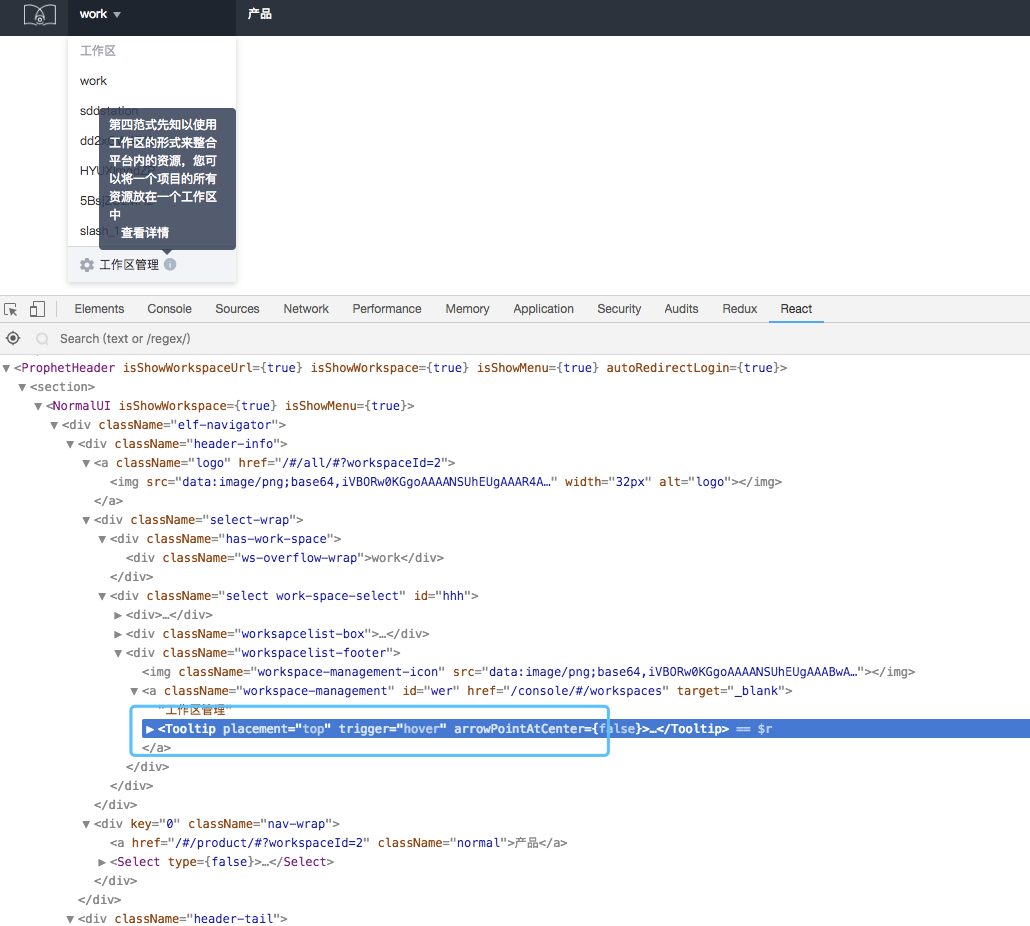Open the work workspace dropdown

[100, 14]
